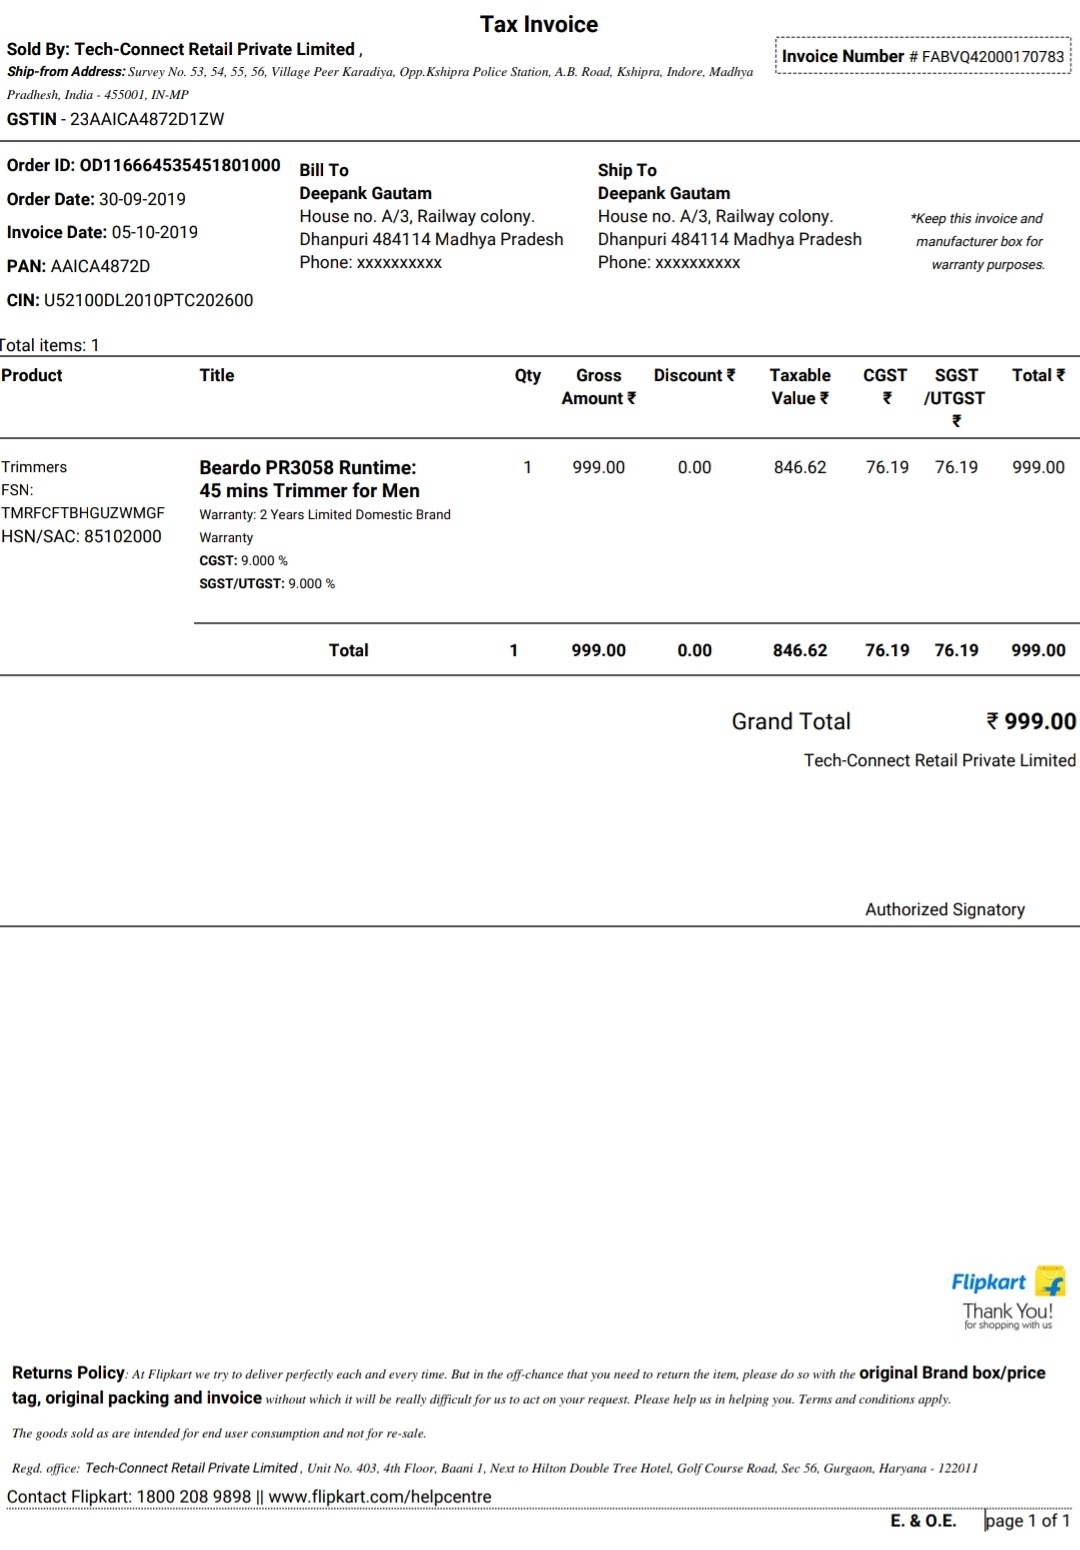The height and width of the screenshot is (1550, 1080).
Task: Click the SGST/UTGST: 9.000 % line
Action: [x=267, y=584]
